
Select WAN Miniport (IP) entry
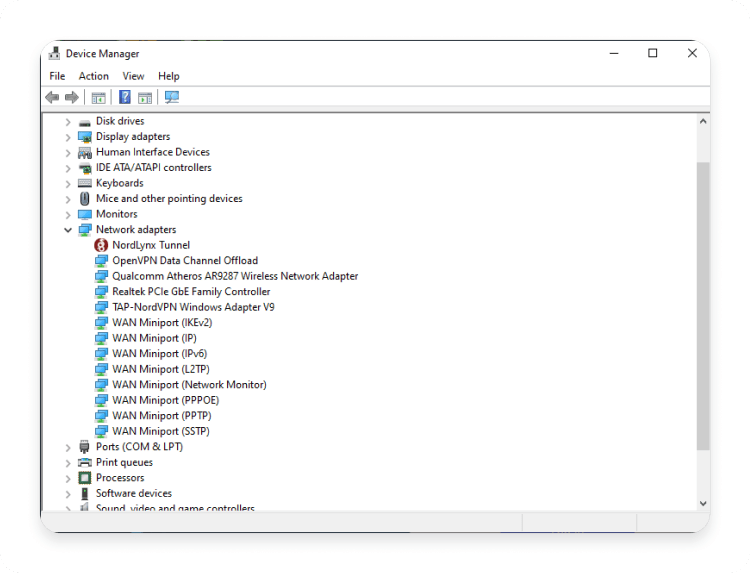pos(154,338)
